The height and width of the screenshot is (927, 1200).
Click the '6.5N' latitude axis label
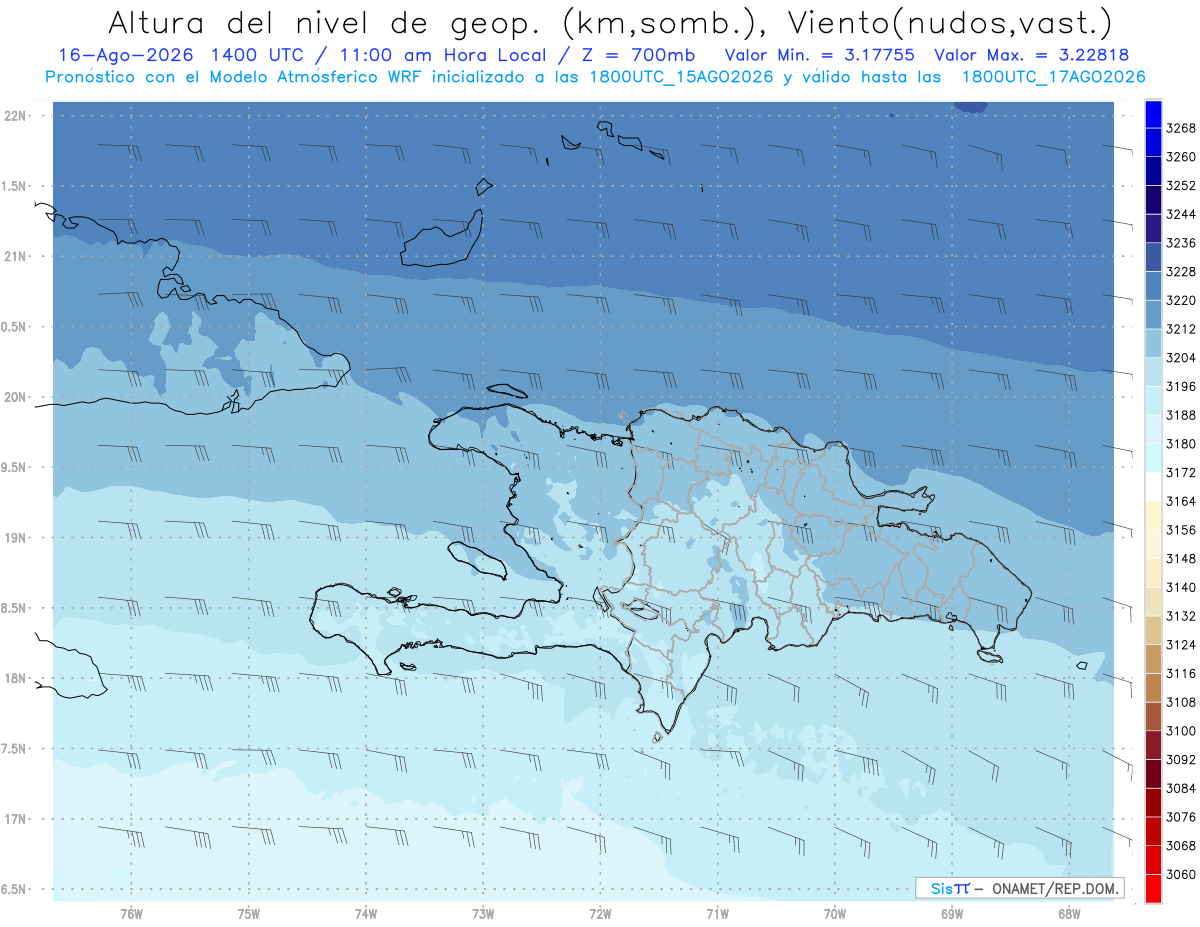[15, 889]
